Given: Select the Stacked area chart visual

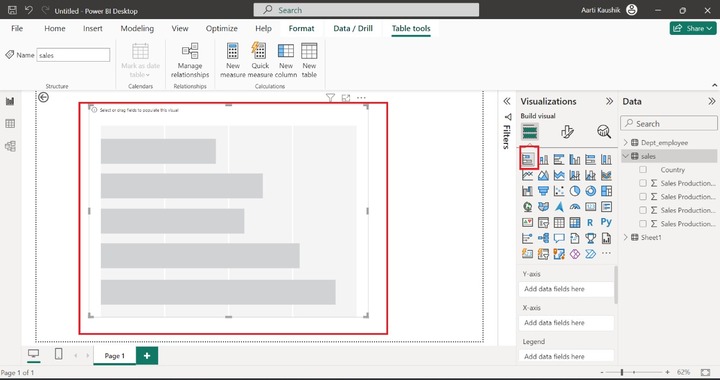Looking at the screenshot, I should tap(559, 175).
